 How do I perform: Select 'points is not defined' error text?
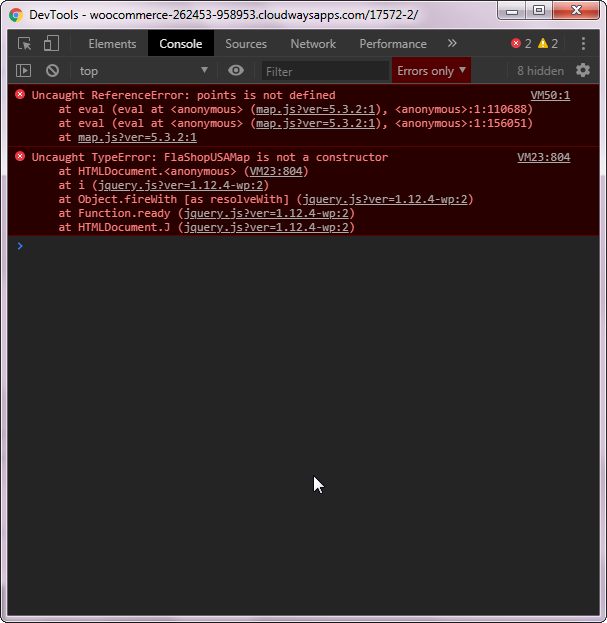pyautogui.click(x=266, y=95)
